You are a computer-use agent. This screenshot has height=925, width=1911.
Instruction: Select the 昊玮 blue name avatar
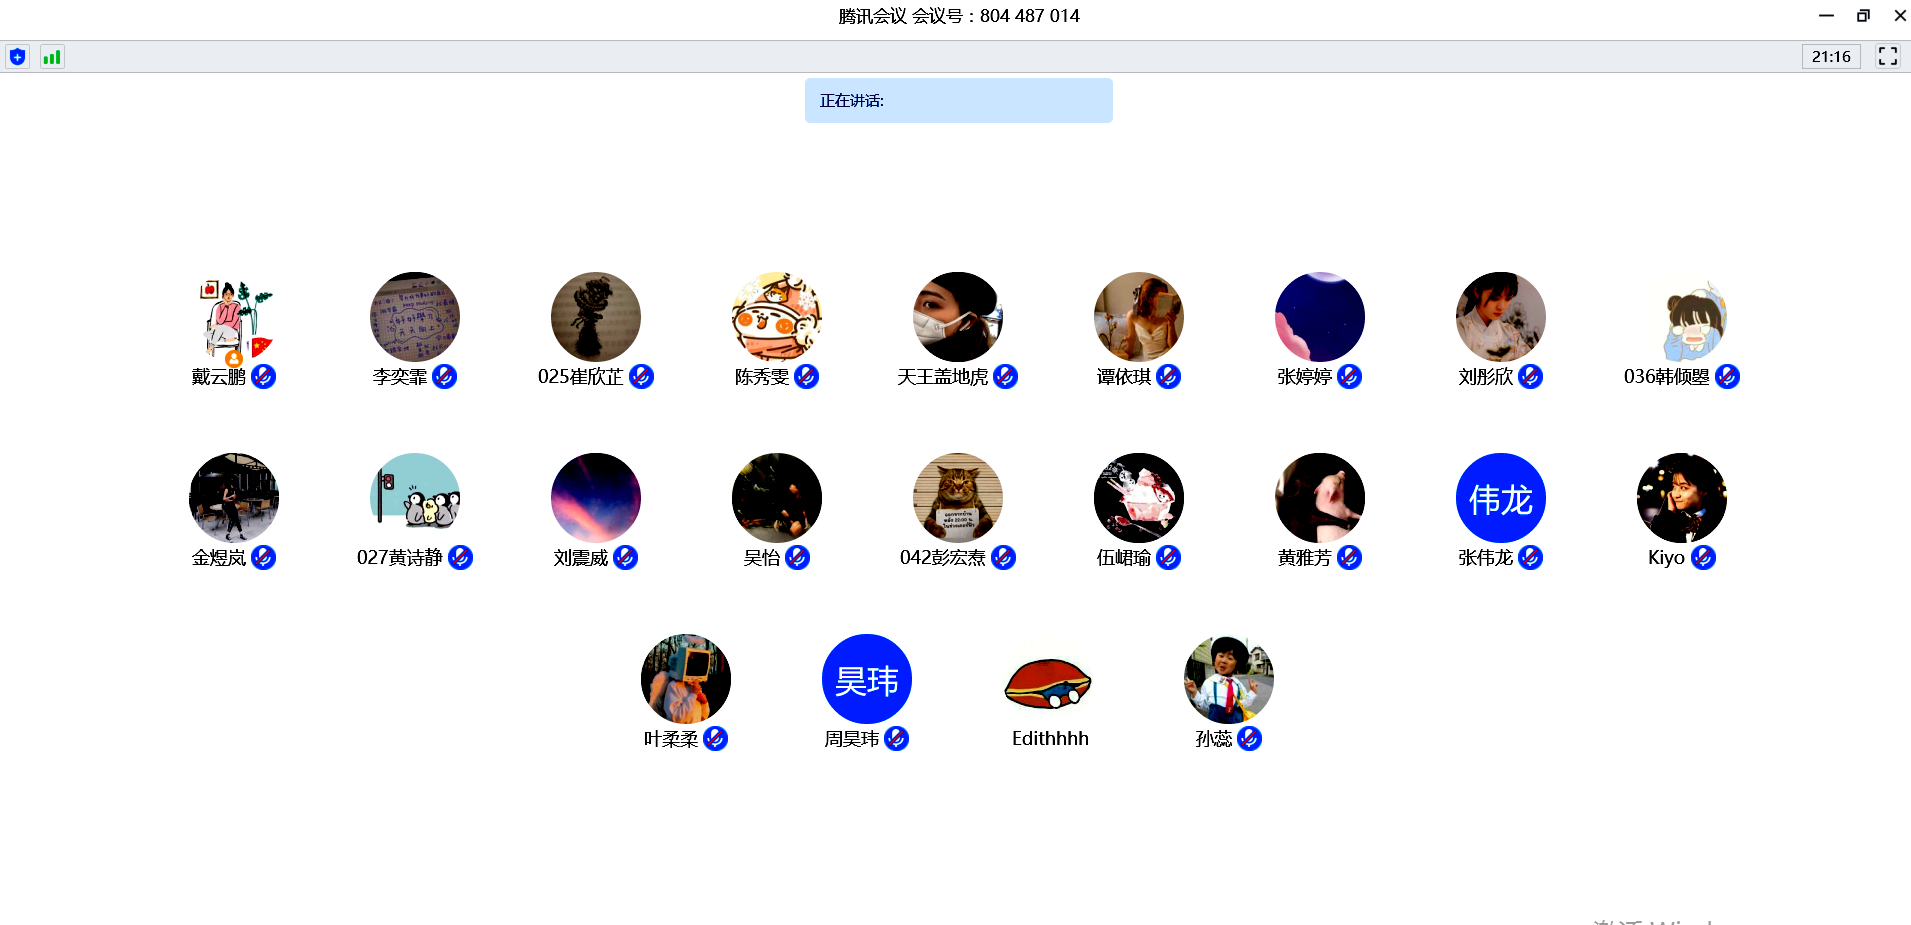866,679
